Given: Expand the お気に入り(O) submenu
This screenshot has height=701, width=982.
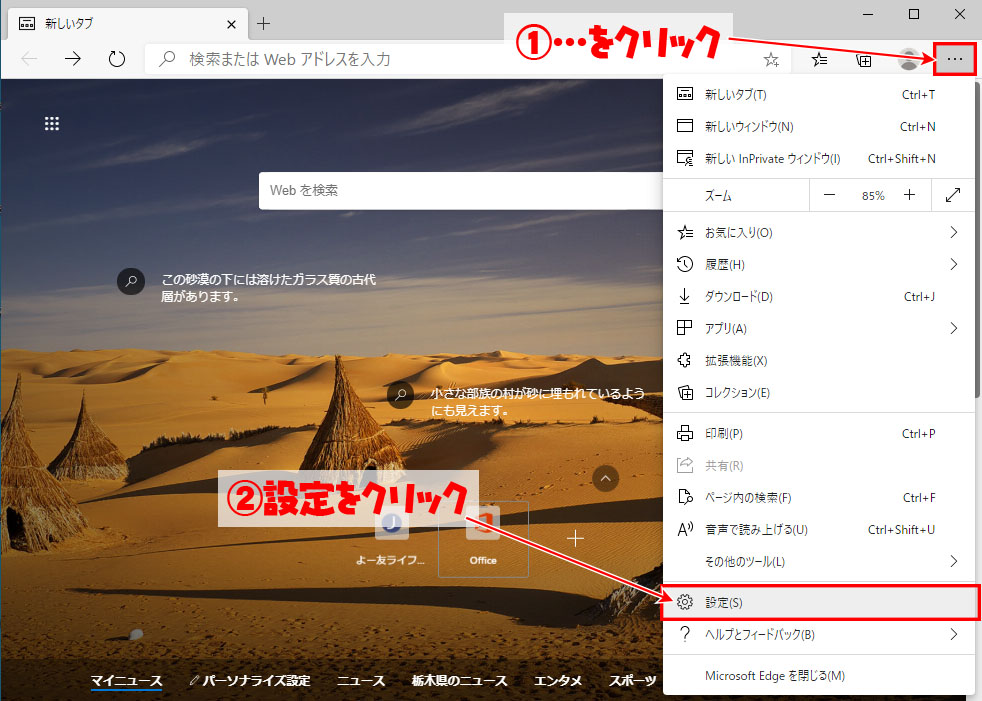Looking at the screenshot, I should pyautogui.click(x=817, y=232).
